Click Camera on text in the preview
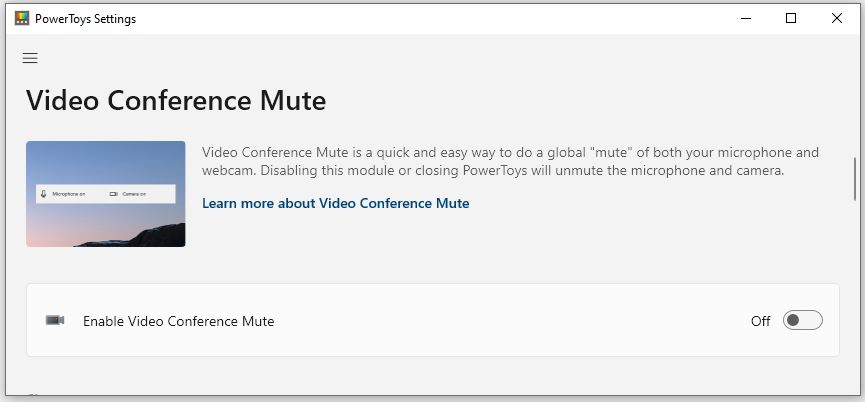Screen dimensions: 865x402 (134, 194)
